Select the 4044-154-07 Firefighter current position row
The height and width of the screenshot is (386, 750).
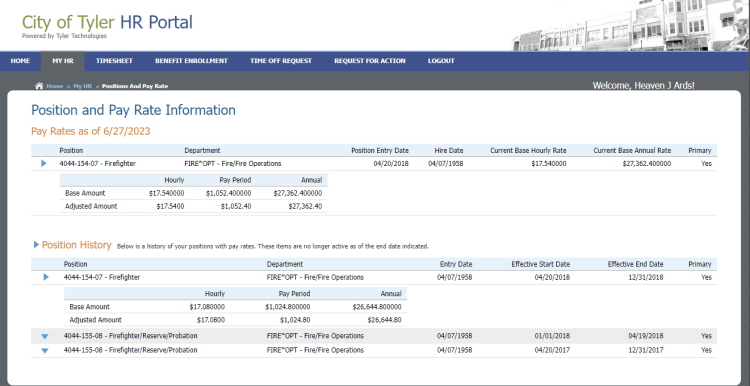(x=374, y=164)
